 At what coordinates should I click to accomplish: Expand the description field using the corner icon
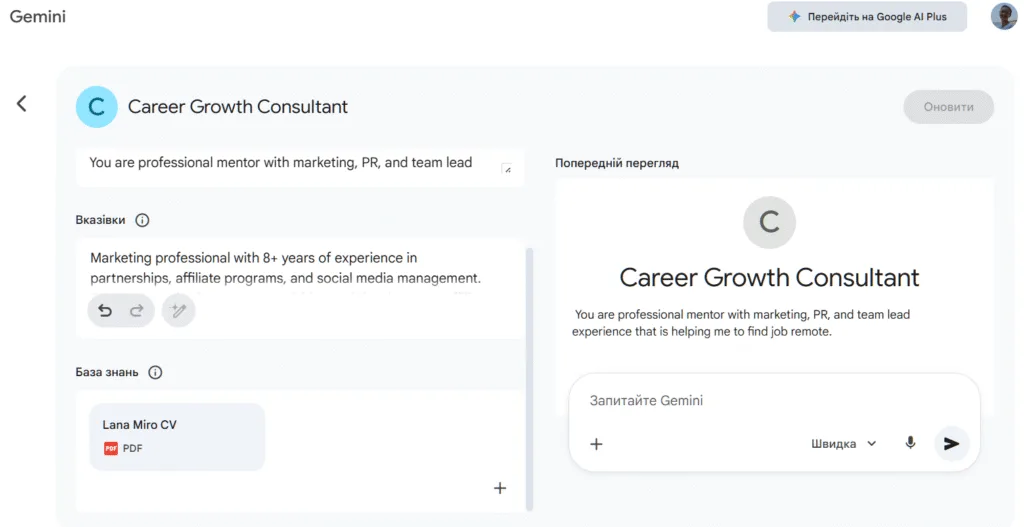coord(506,169)
